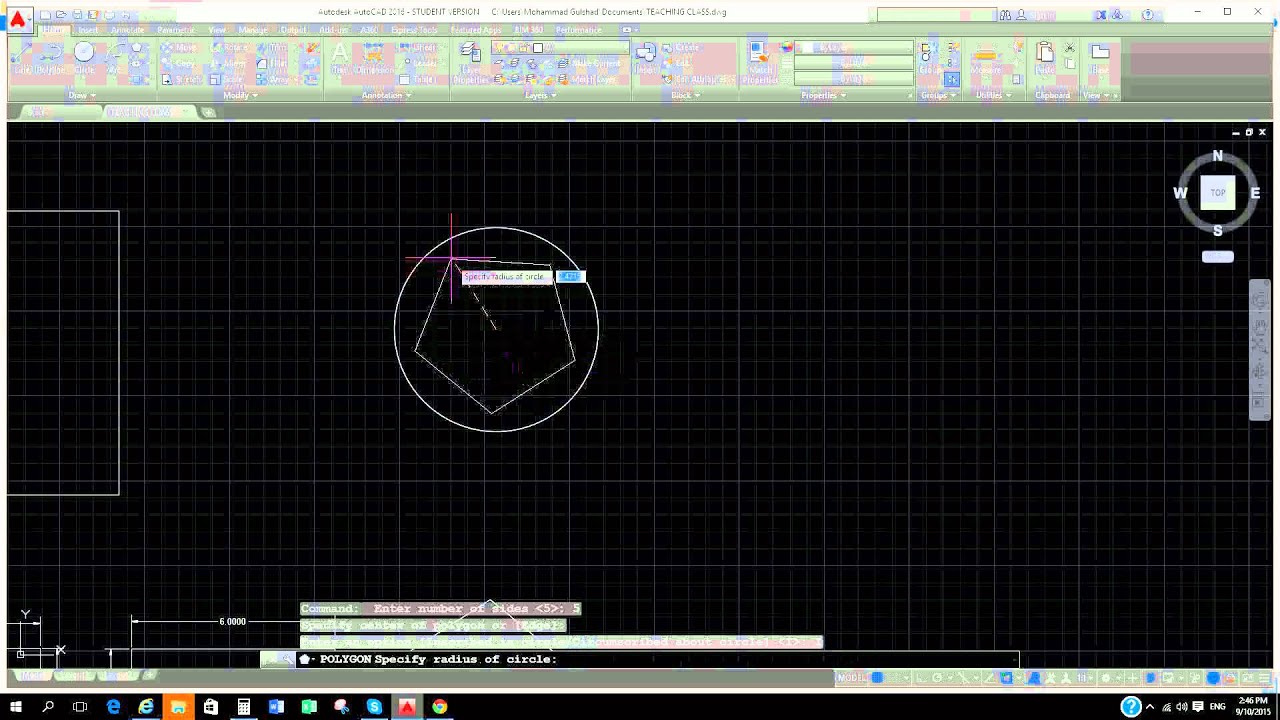Image resolution: width=1280 pixels, height=720 pixels.
Task: Open the Express Tools ribbon tab
Action: 414,30
